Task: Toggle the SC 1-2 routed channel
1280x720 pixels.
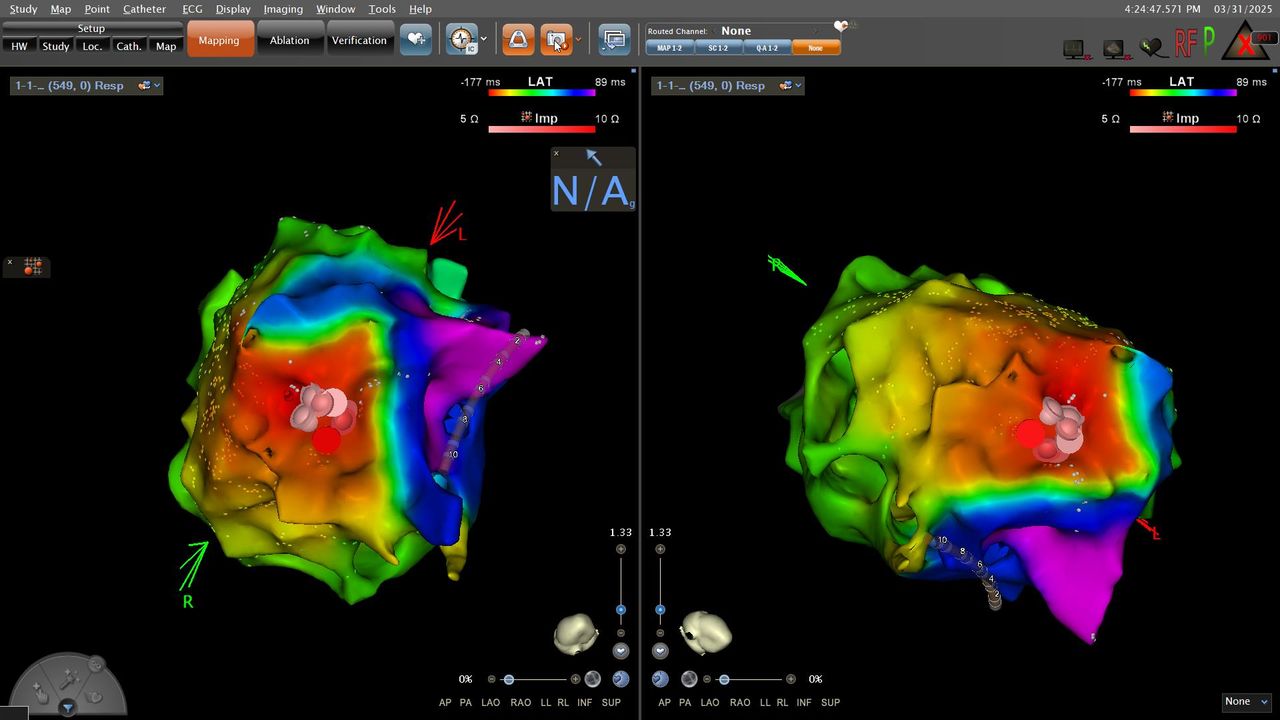Action: point(718,48)
